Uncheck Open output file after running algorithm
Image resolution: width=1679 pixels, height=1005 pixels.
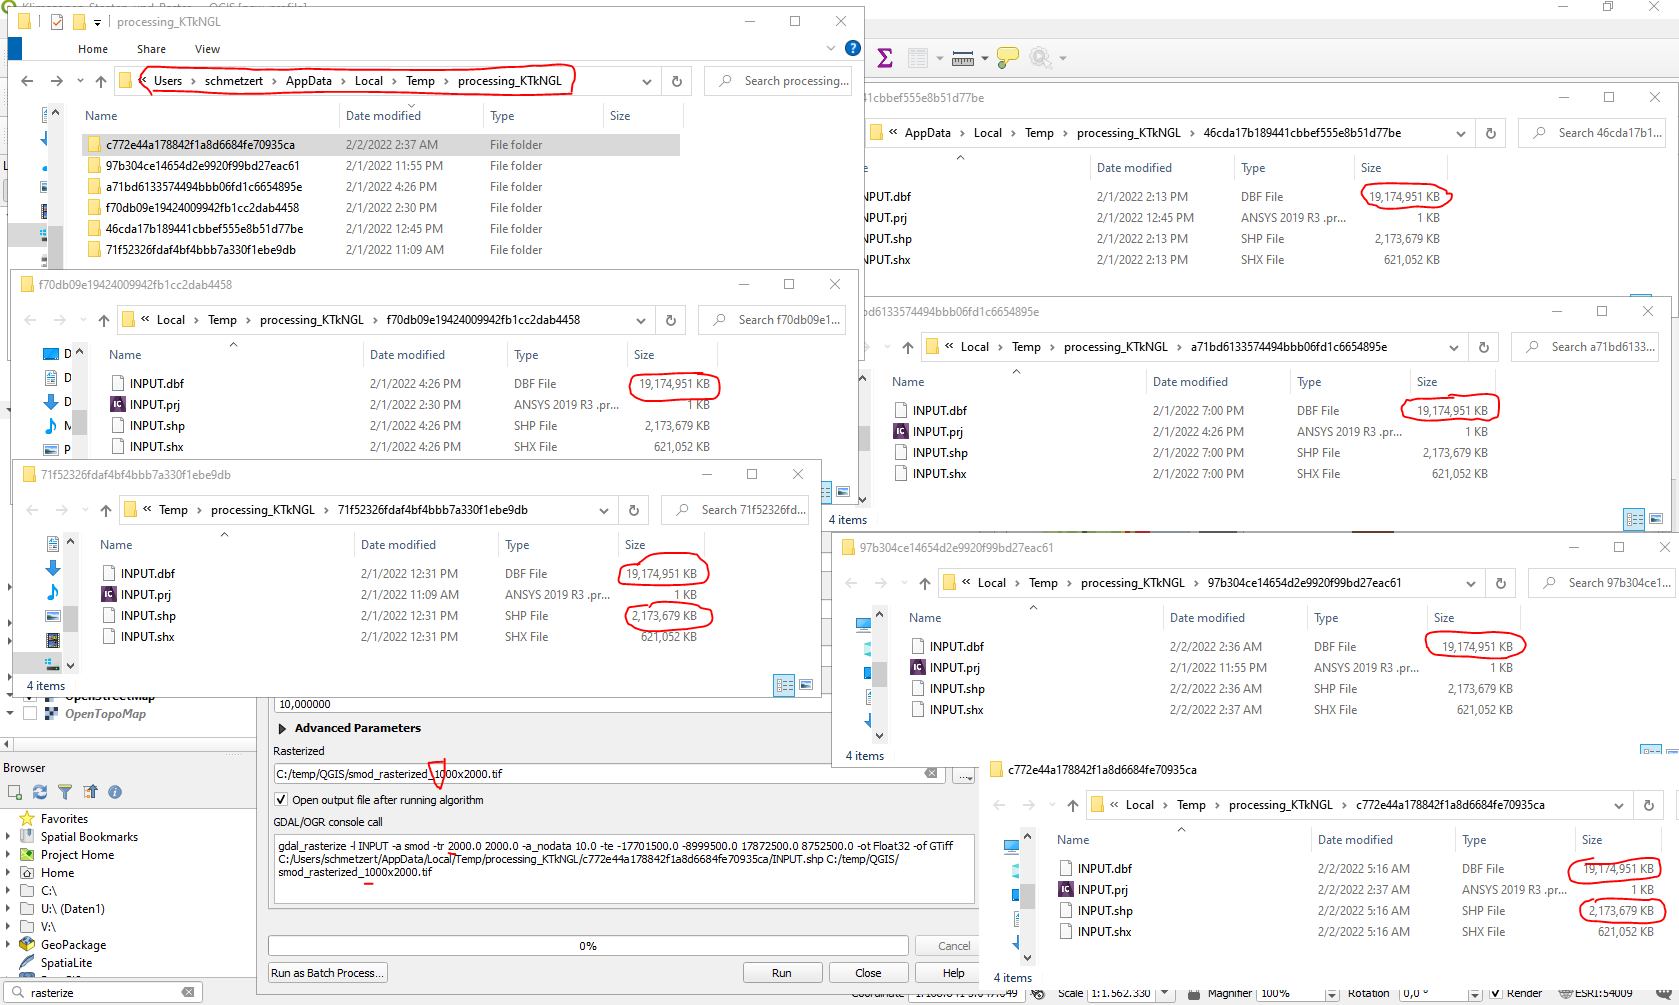281,799
